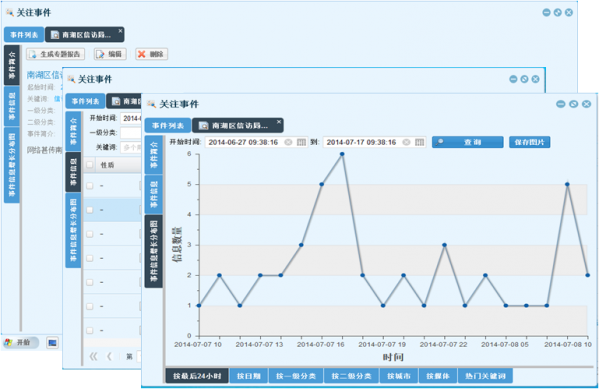Select the 按最后24小时 chart view
The width and height of the screenshot is (600, 389).
(197, 376)
